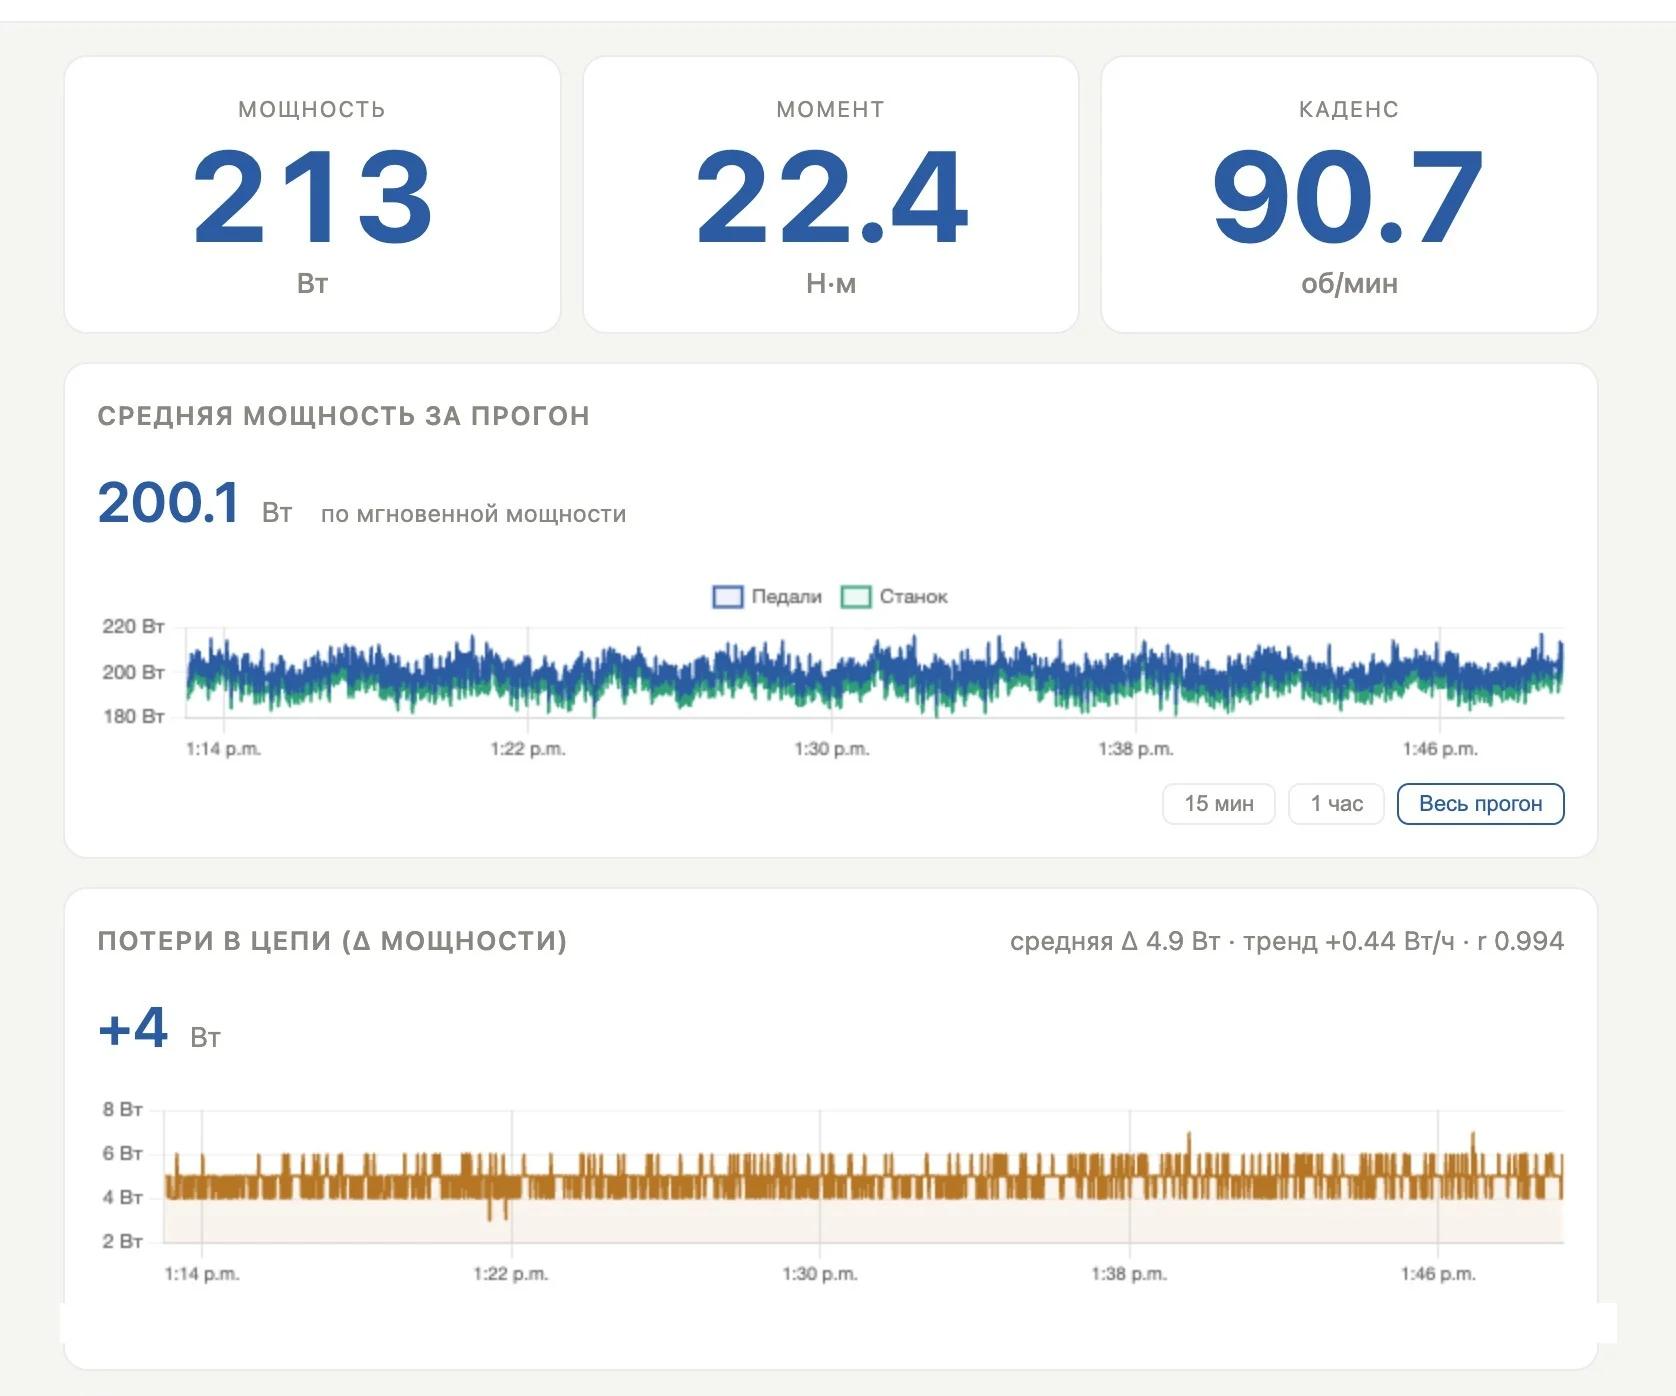Hide the Станок series via legend label

point(913,597)
